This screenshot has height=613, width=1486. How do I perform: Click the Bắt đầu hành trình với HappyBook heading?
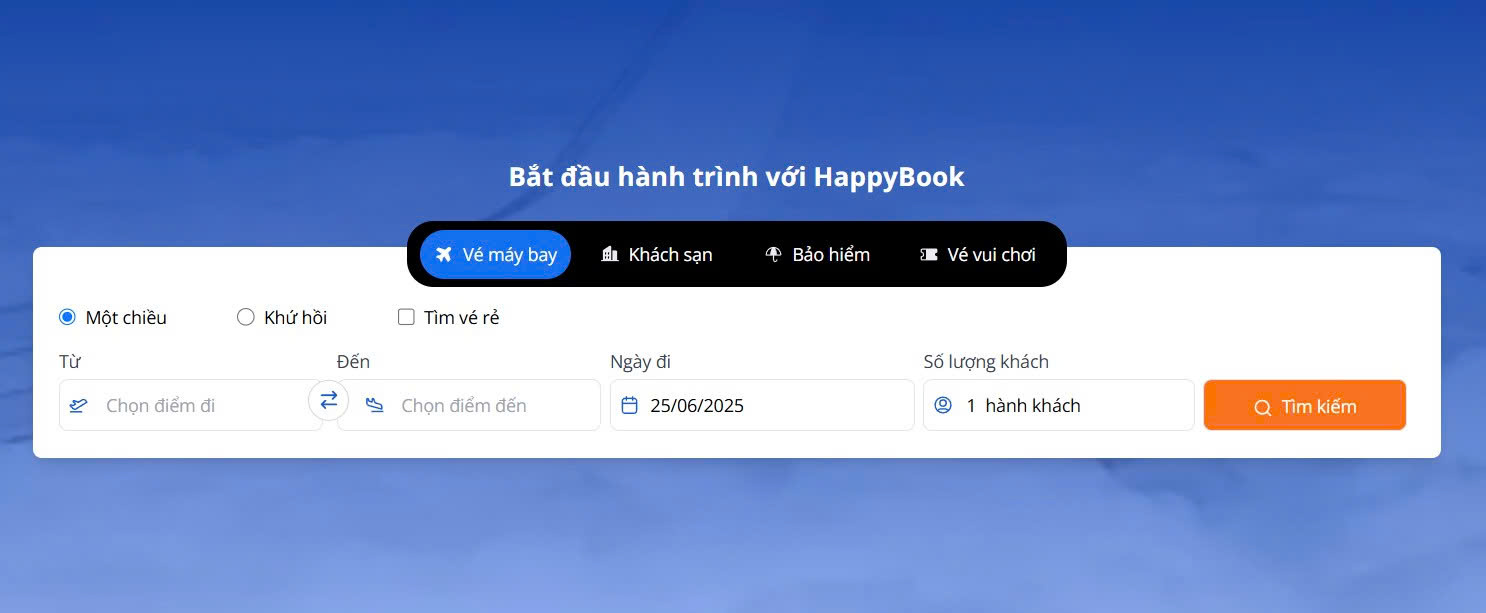pos(737,177)
